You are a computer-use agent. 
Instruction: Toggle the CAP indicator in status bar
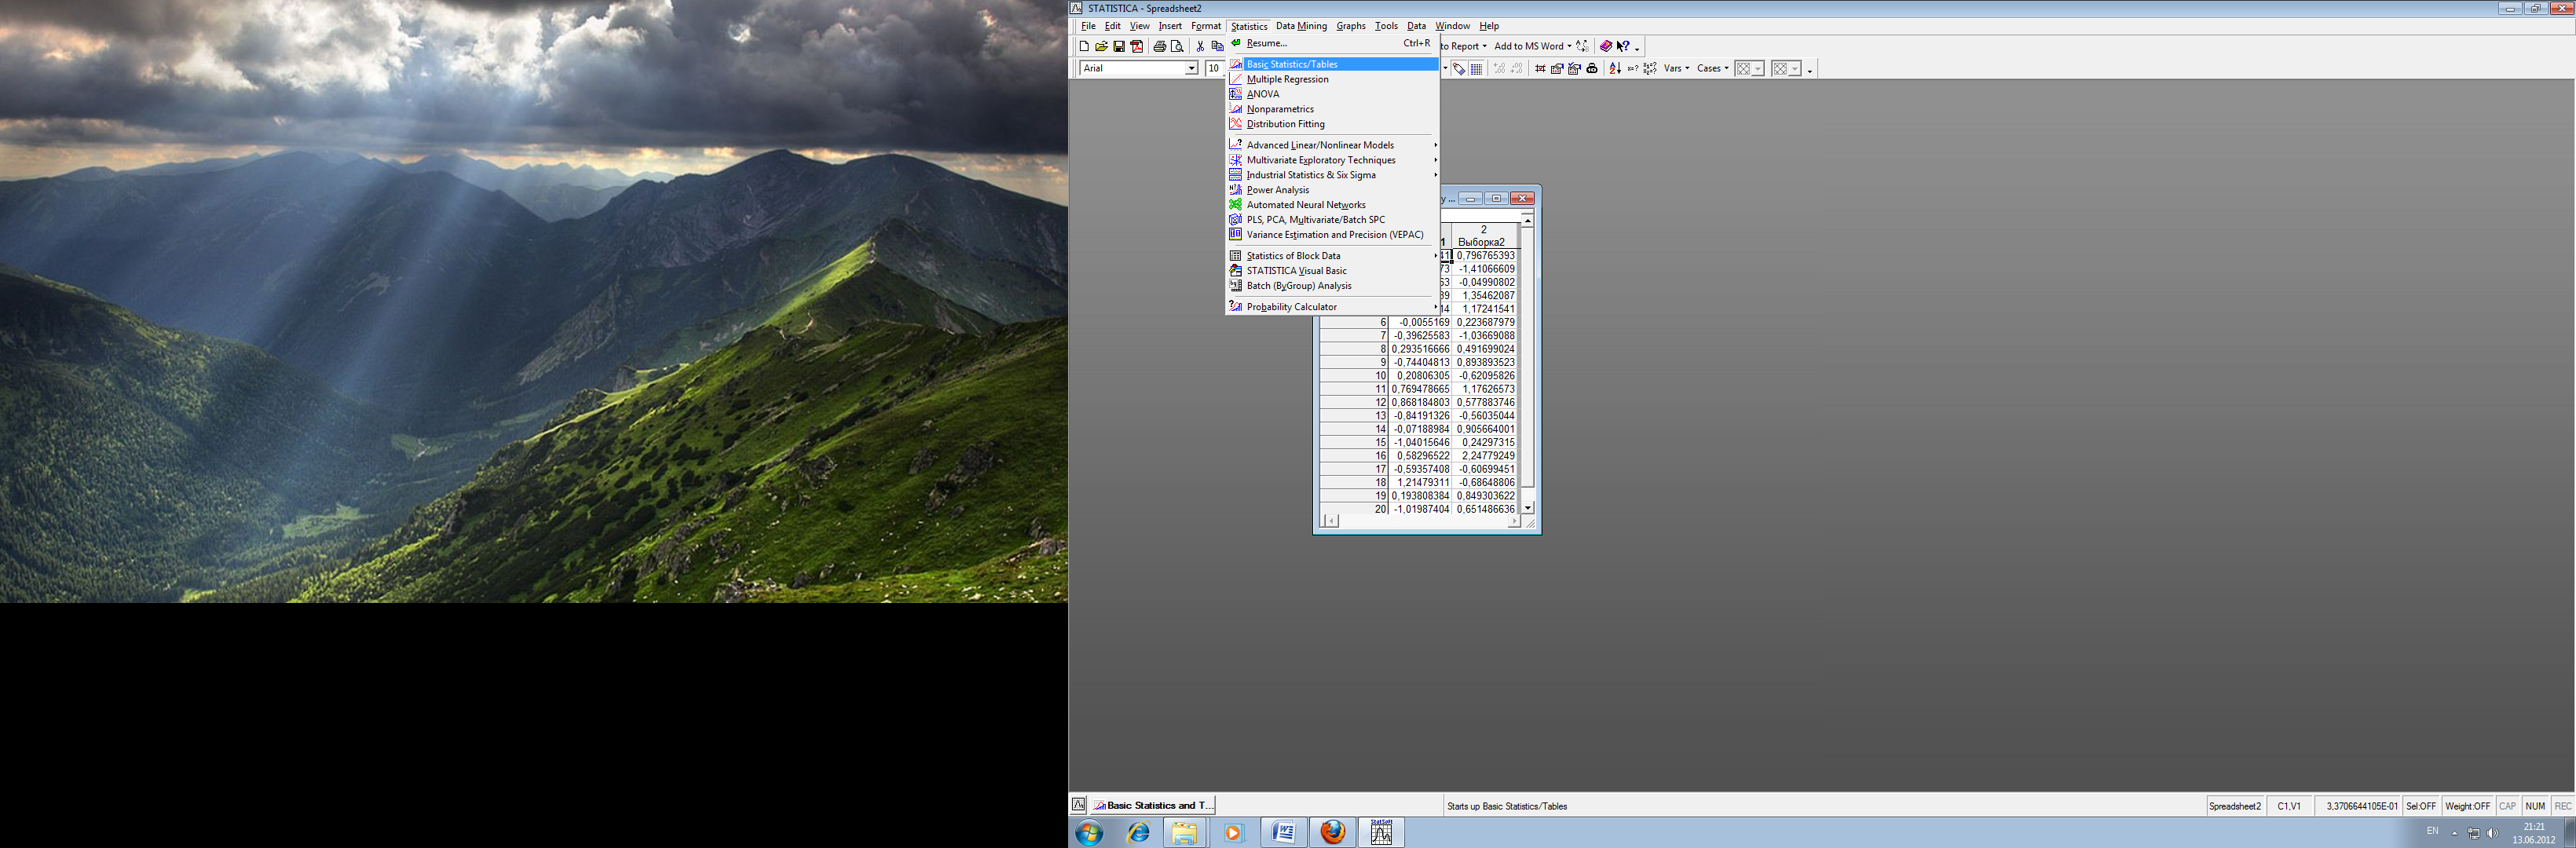[2507, 806]
